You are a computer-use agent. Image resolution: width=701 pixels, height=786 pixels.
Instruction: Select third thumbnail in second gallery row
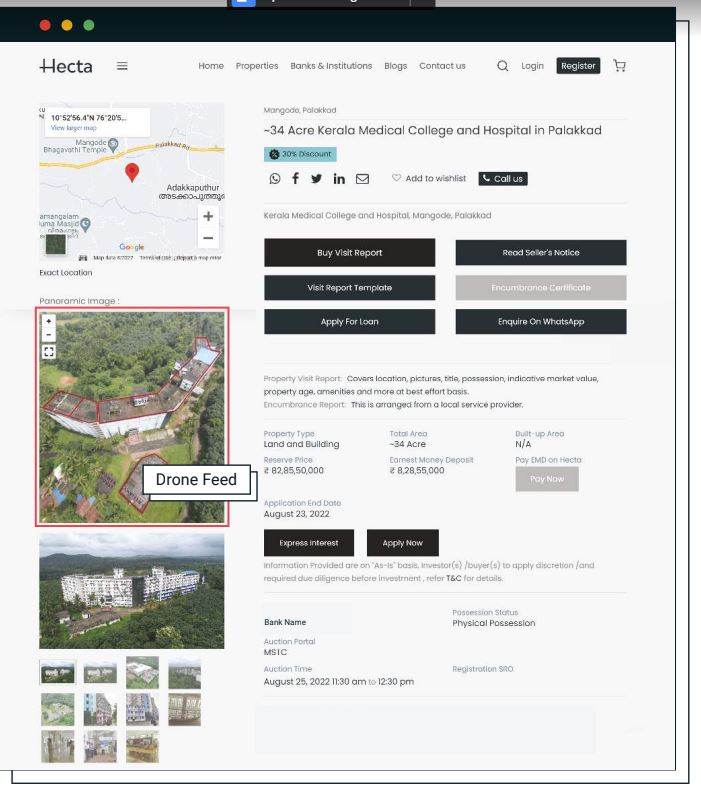(x=142, y=709)
